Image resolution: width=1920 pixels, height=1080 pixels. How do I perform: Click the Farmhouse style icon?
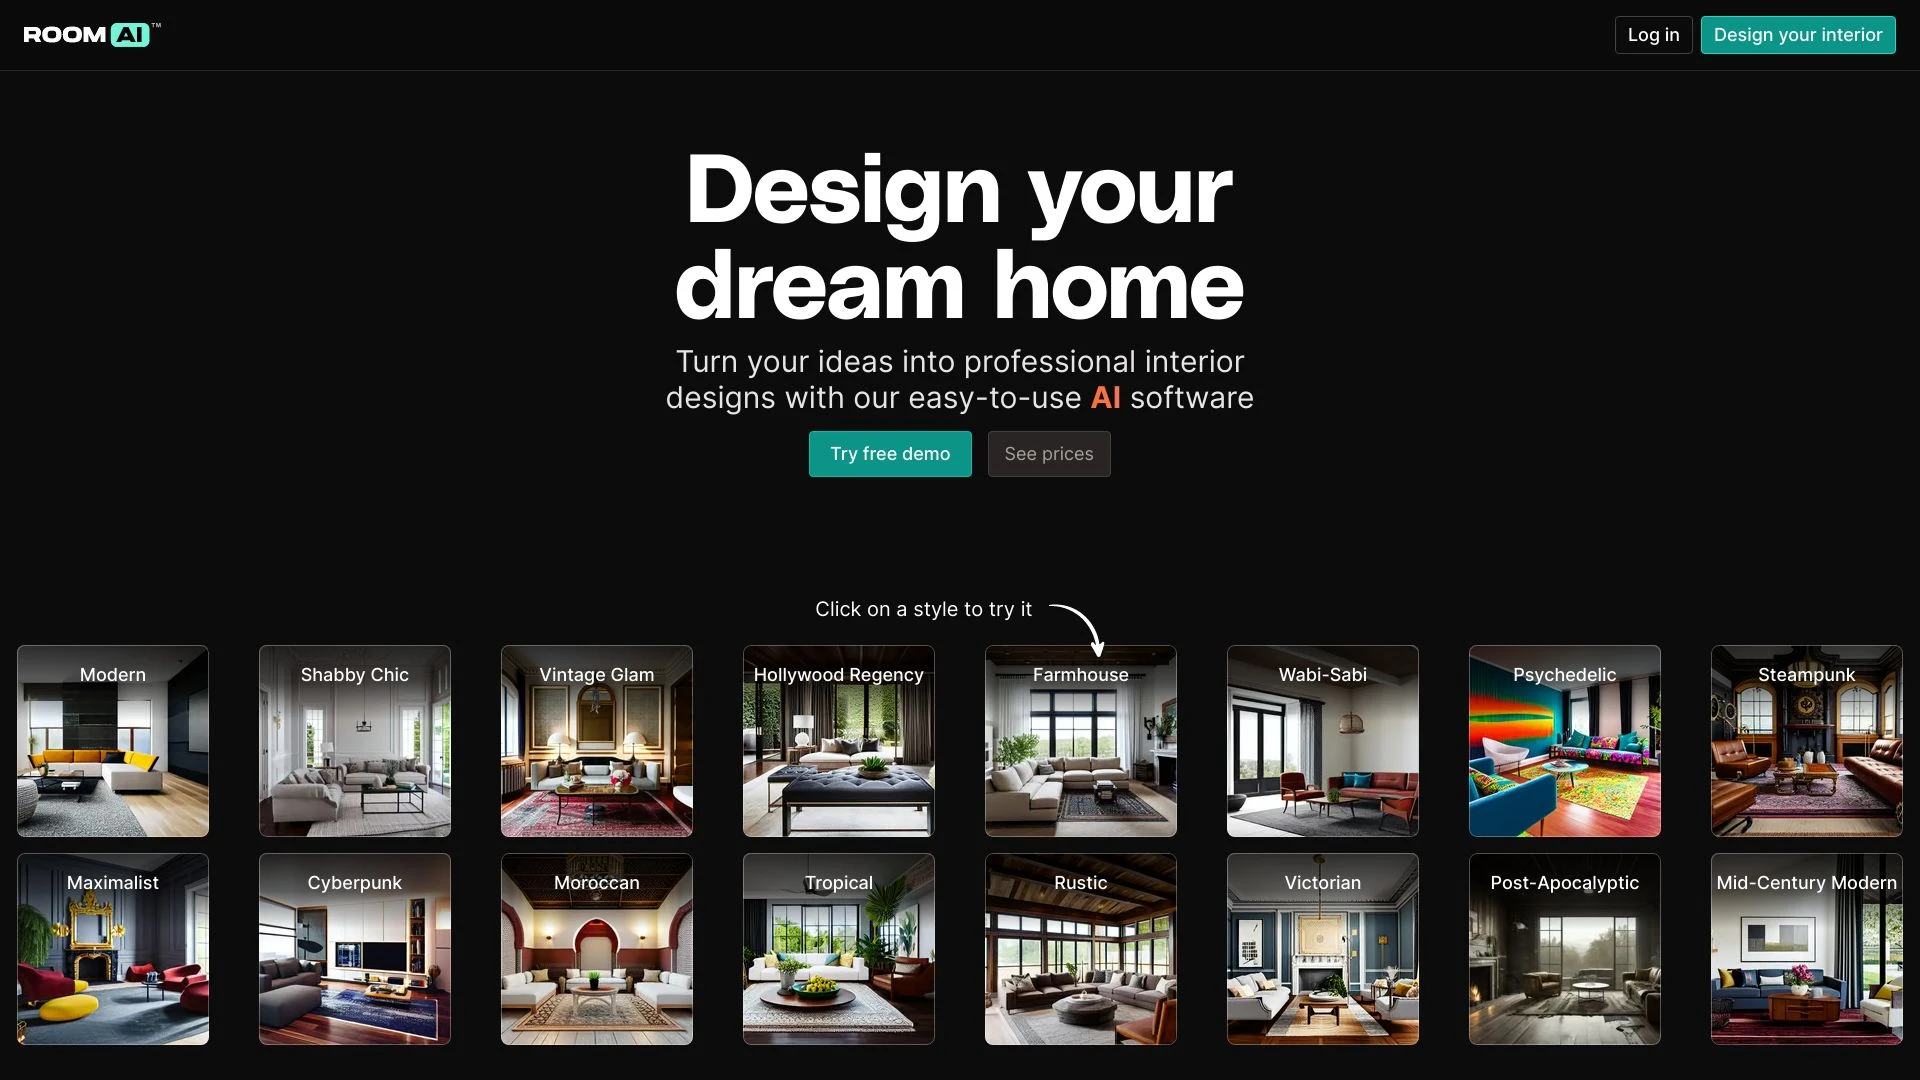[1080, 741]
